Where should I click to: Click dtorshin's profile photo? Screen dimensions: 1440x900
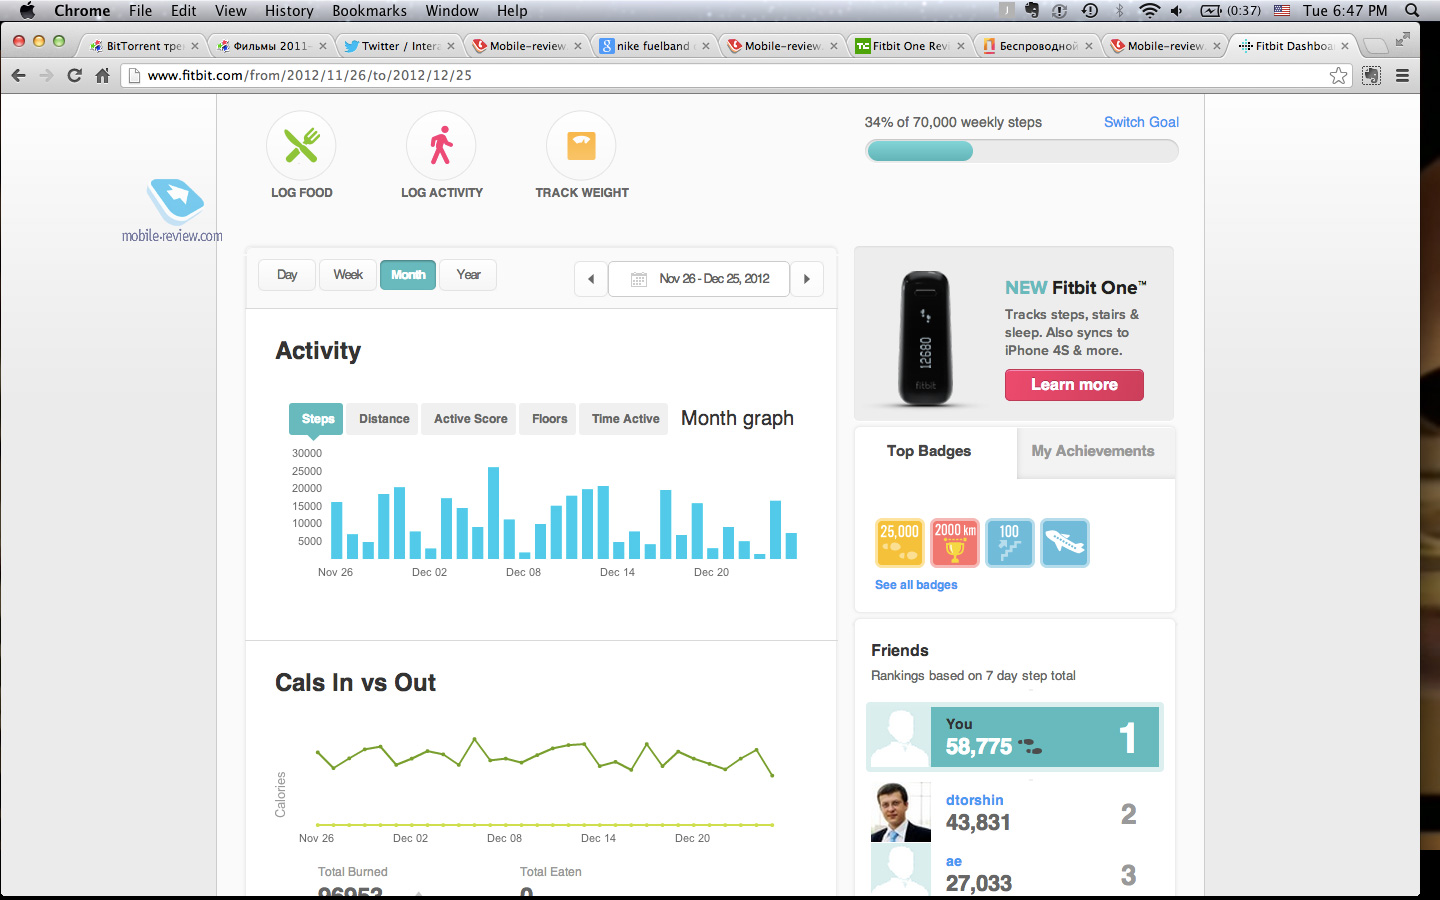(901, 812)
